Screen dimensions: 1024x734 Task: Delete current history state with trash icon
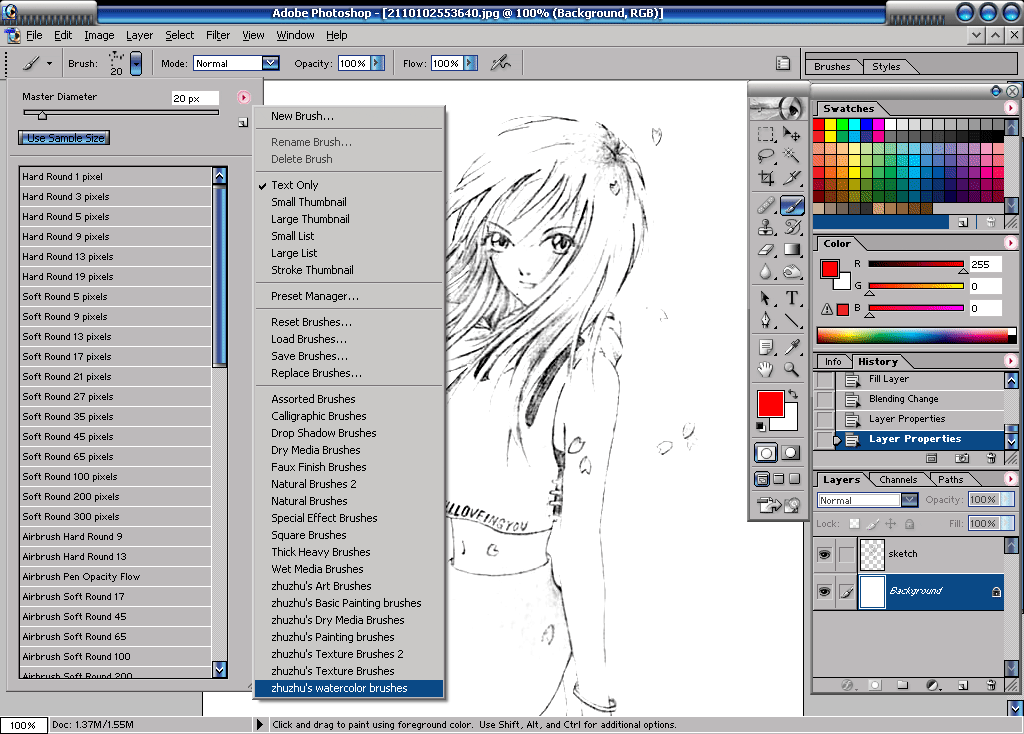(991, 458)
